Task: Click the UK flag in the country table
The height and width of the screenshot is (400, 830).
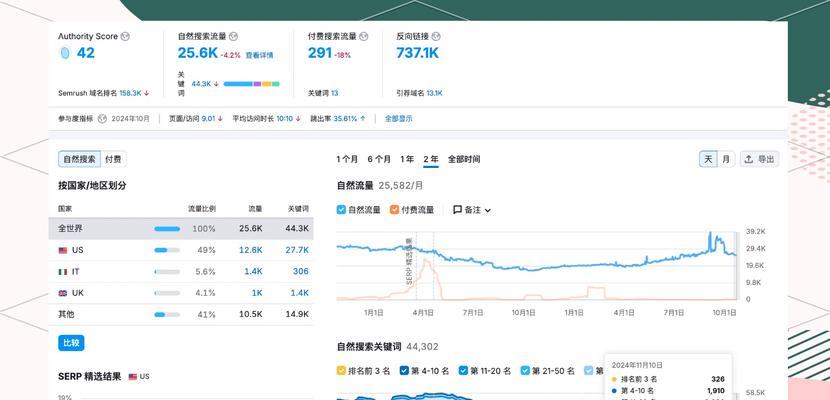Action: click(x=63, y=293)
